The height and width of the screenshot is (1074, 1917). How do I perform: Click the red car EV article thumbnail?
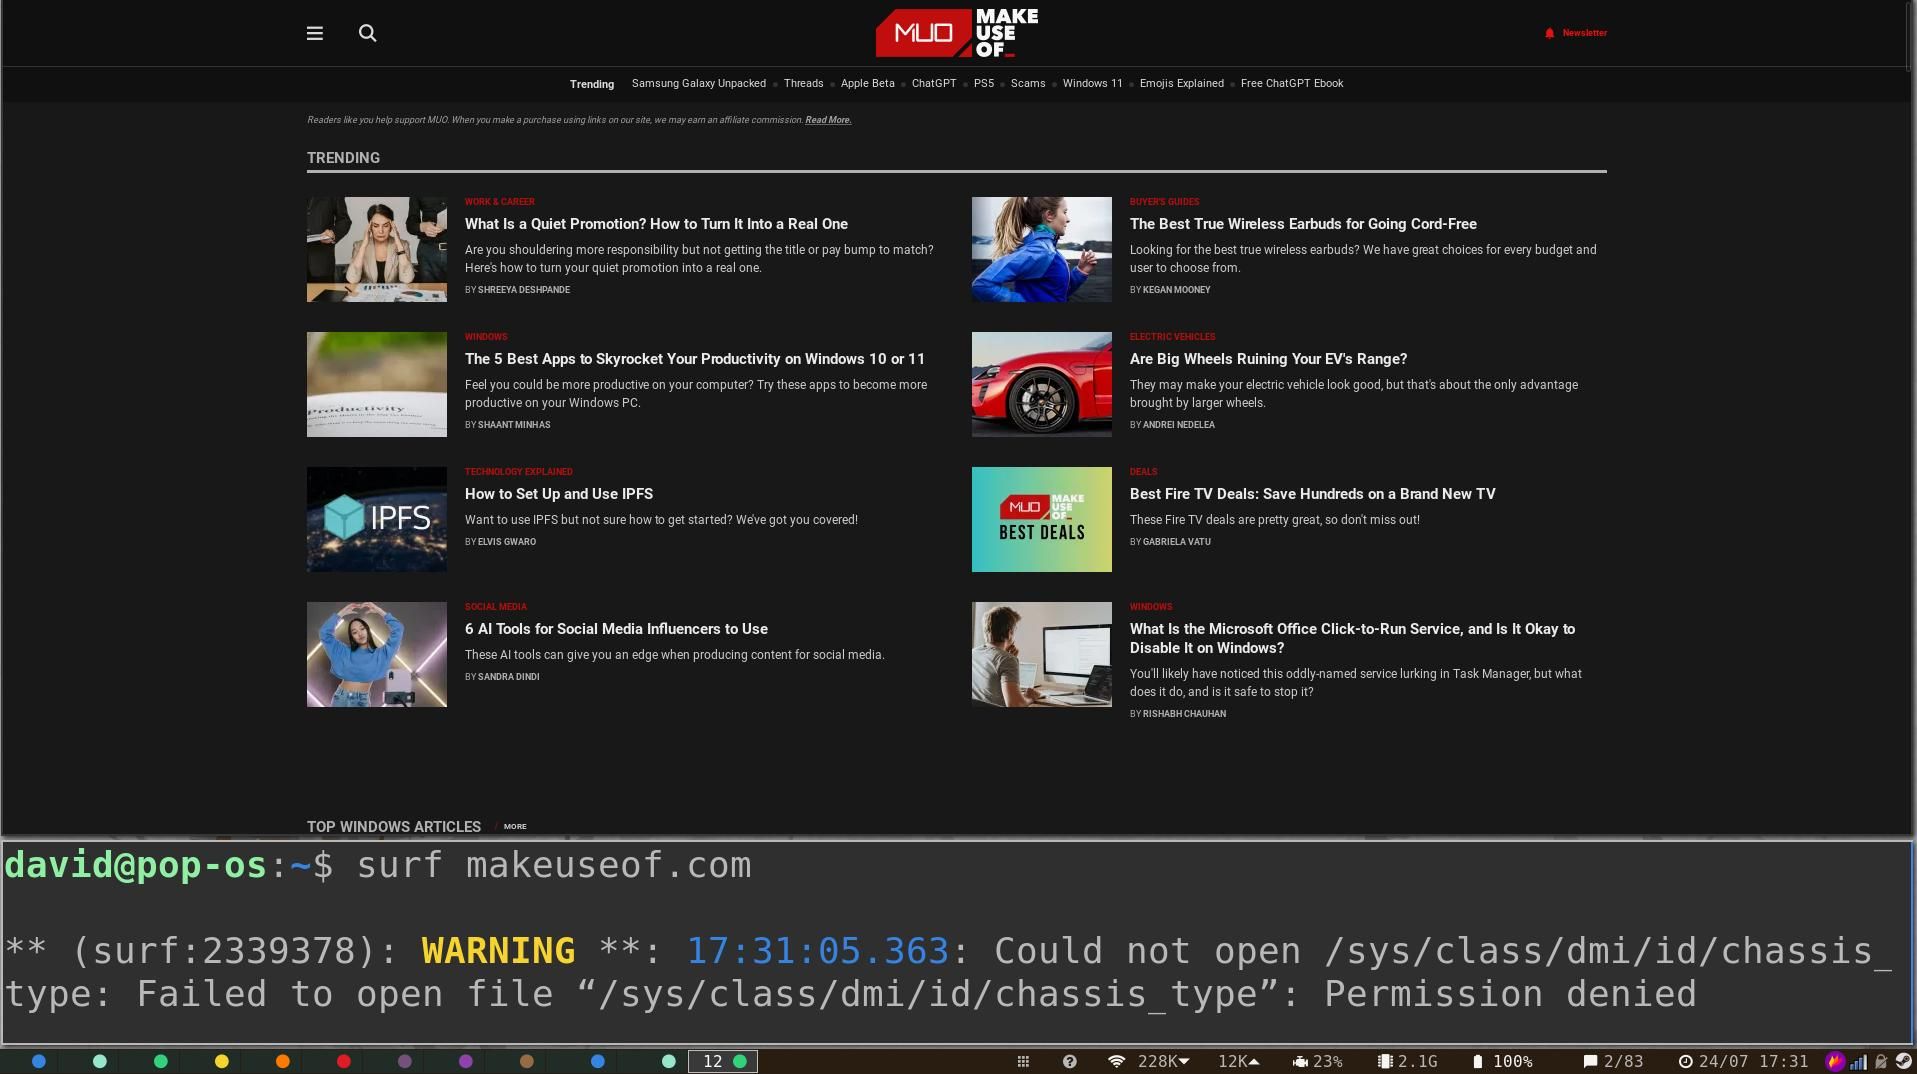pyautogui.click(x=1041, y=384)
